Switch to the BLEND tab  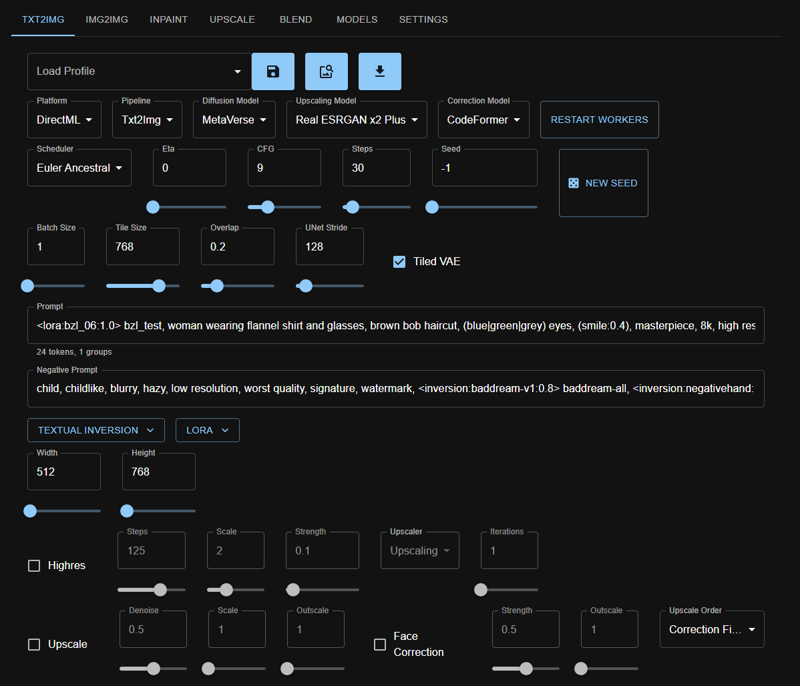(295, 19)
